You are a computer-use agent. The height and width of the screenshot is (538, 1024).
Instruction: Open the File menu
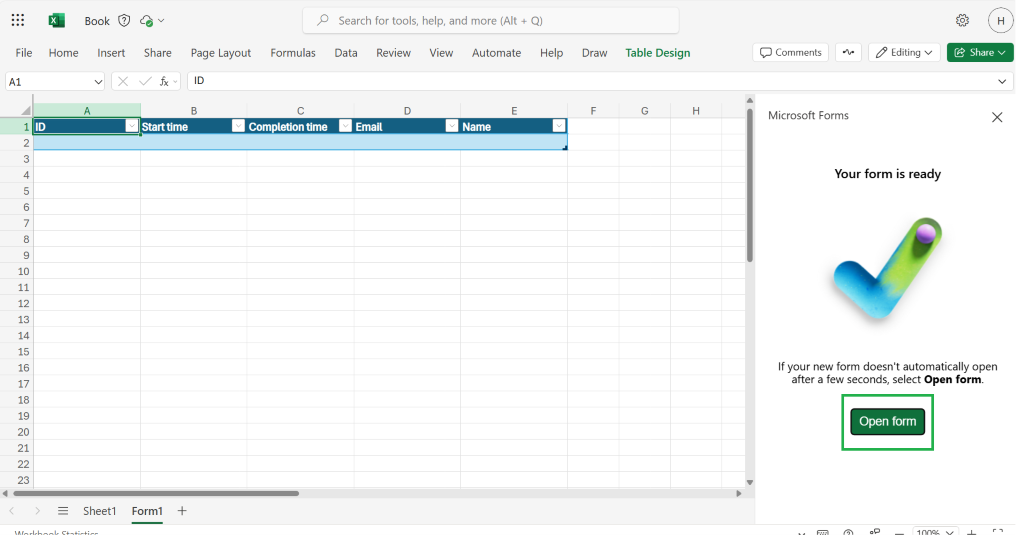click(24, 53)
